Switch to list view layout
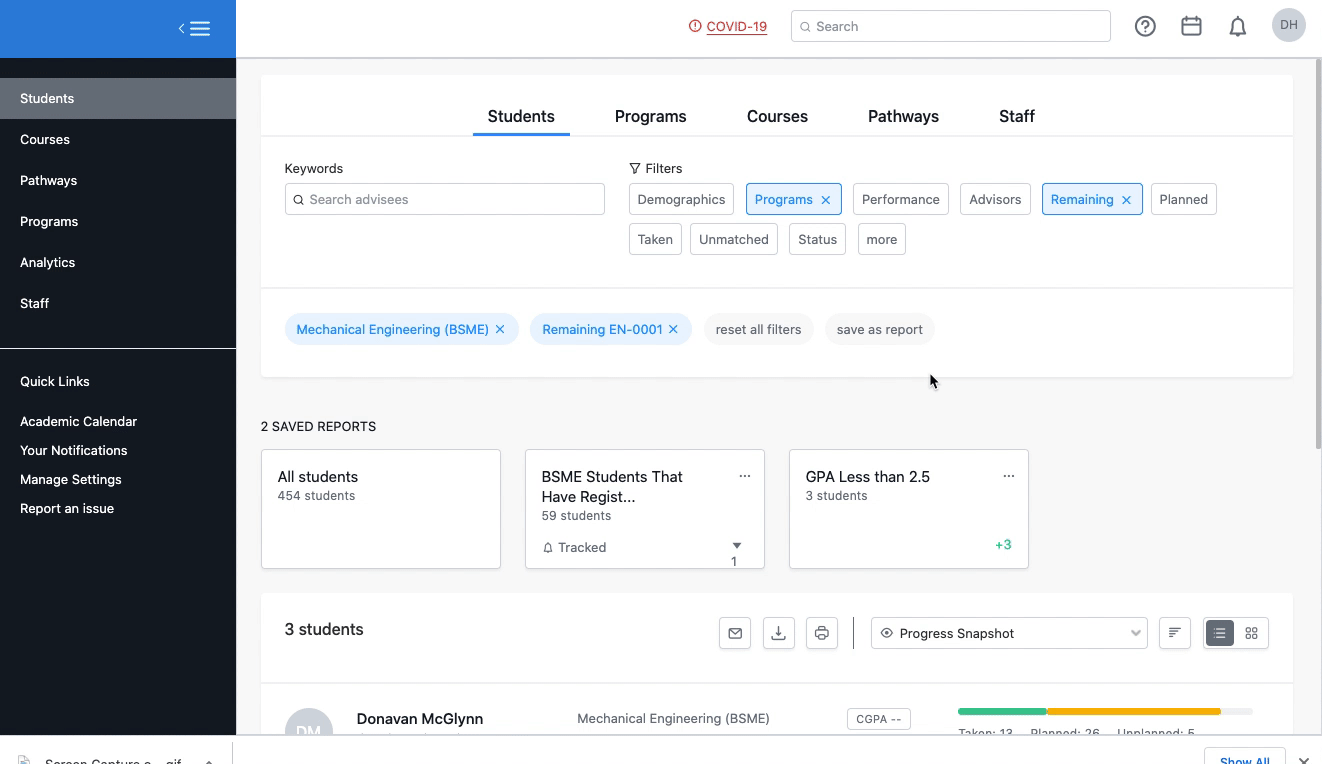 pos(1220,633)
